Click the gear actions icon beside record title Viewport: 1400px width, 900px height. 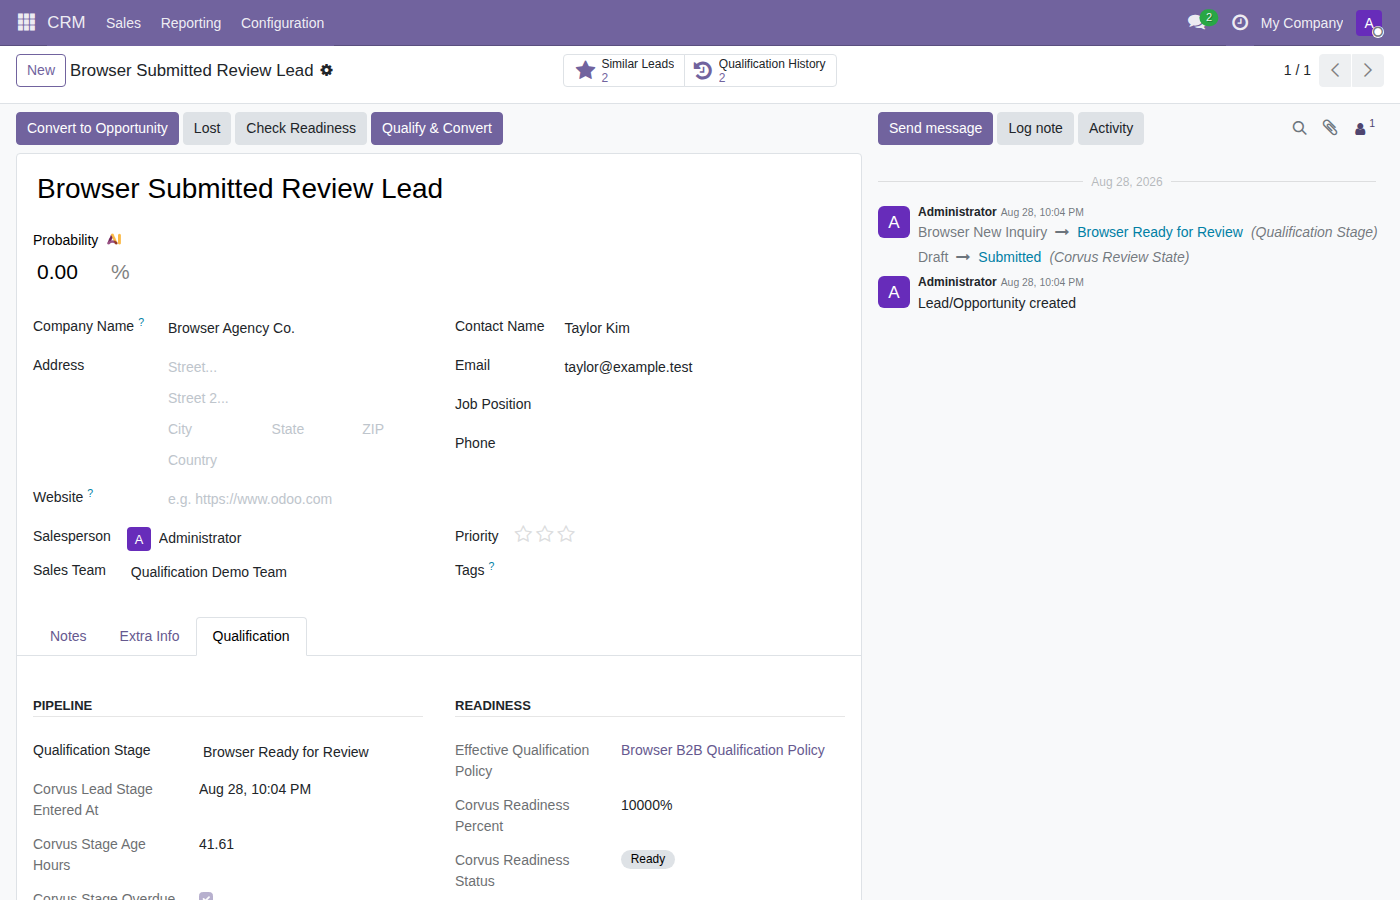[327, 70]
